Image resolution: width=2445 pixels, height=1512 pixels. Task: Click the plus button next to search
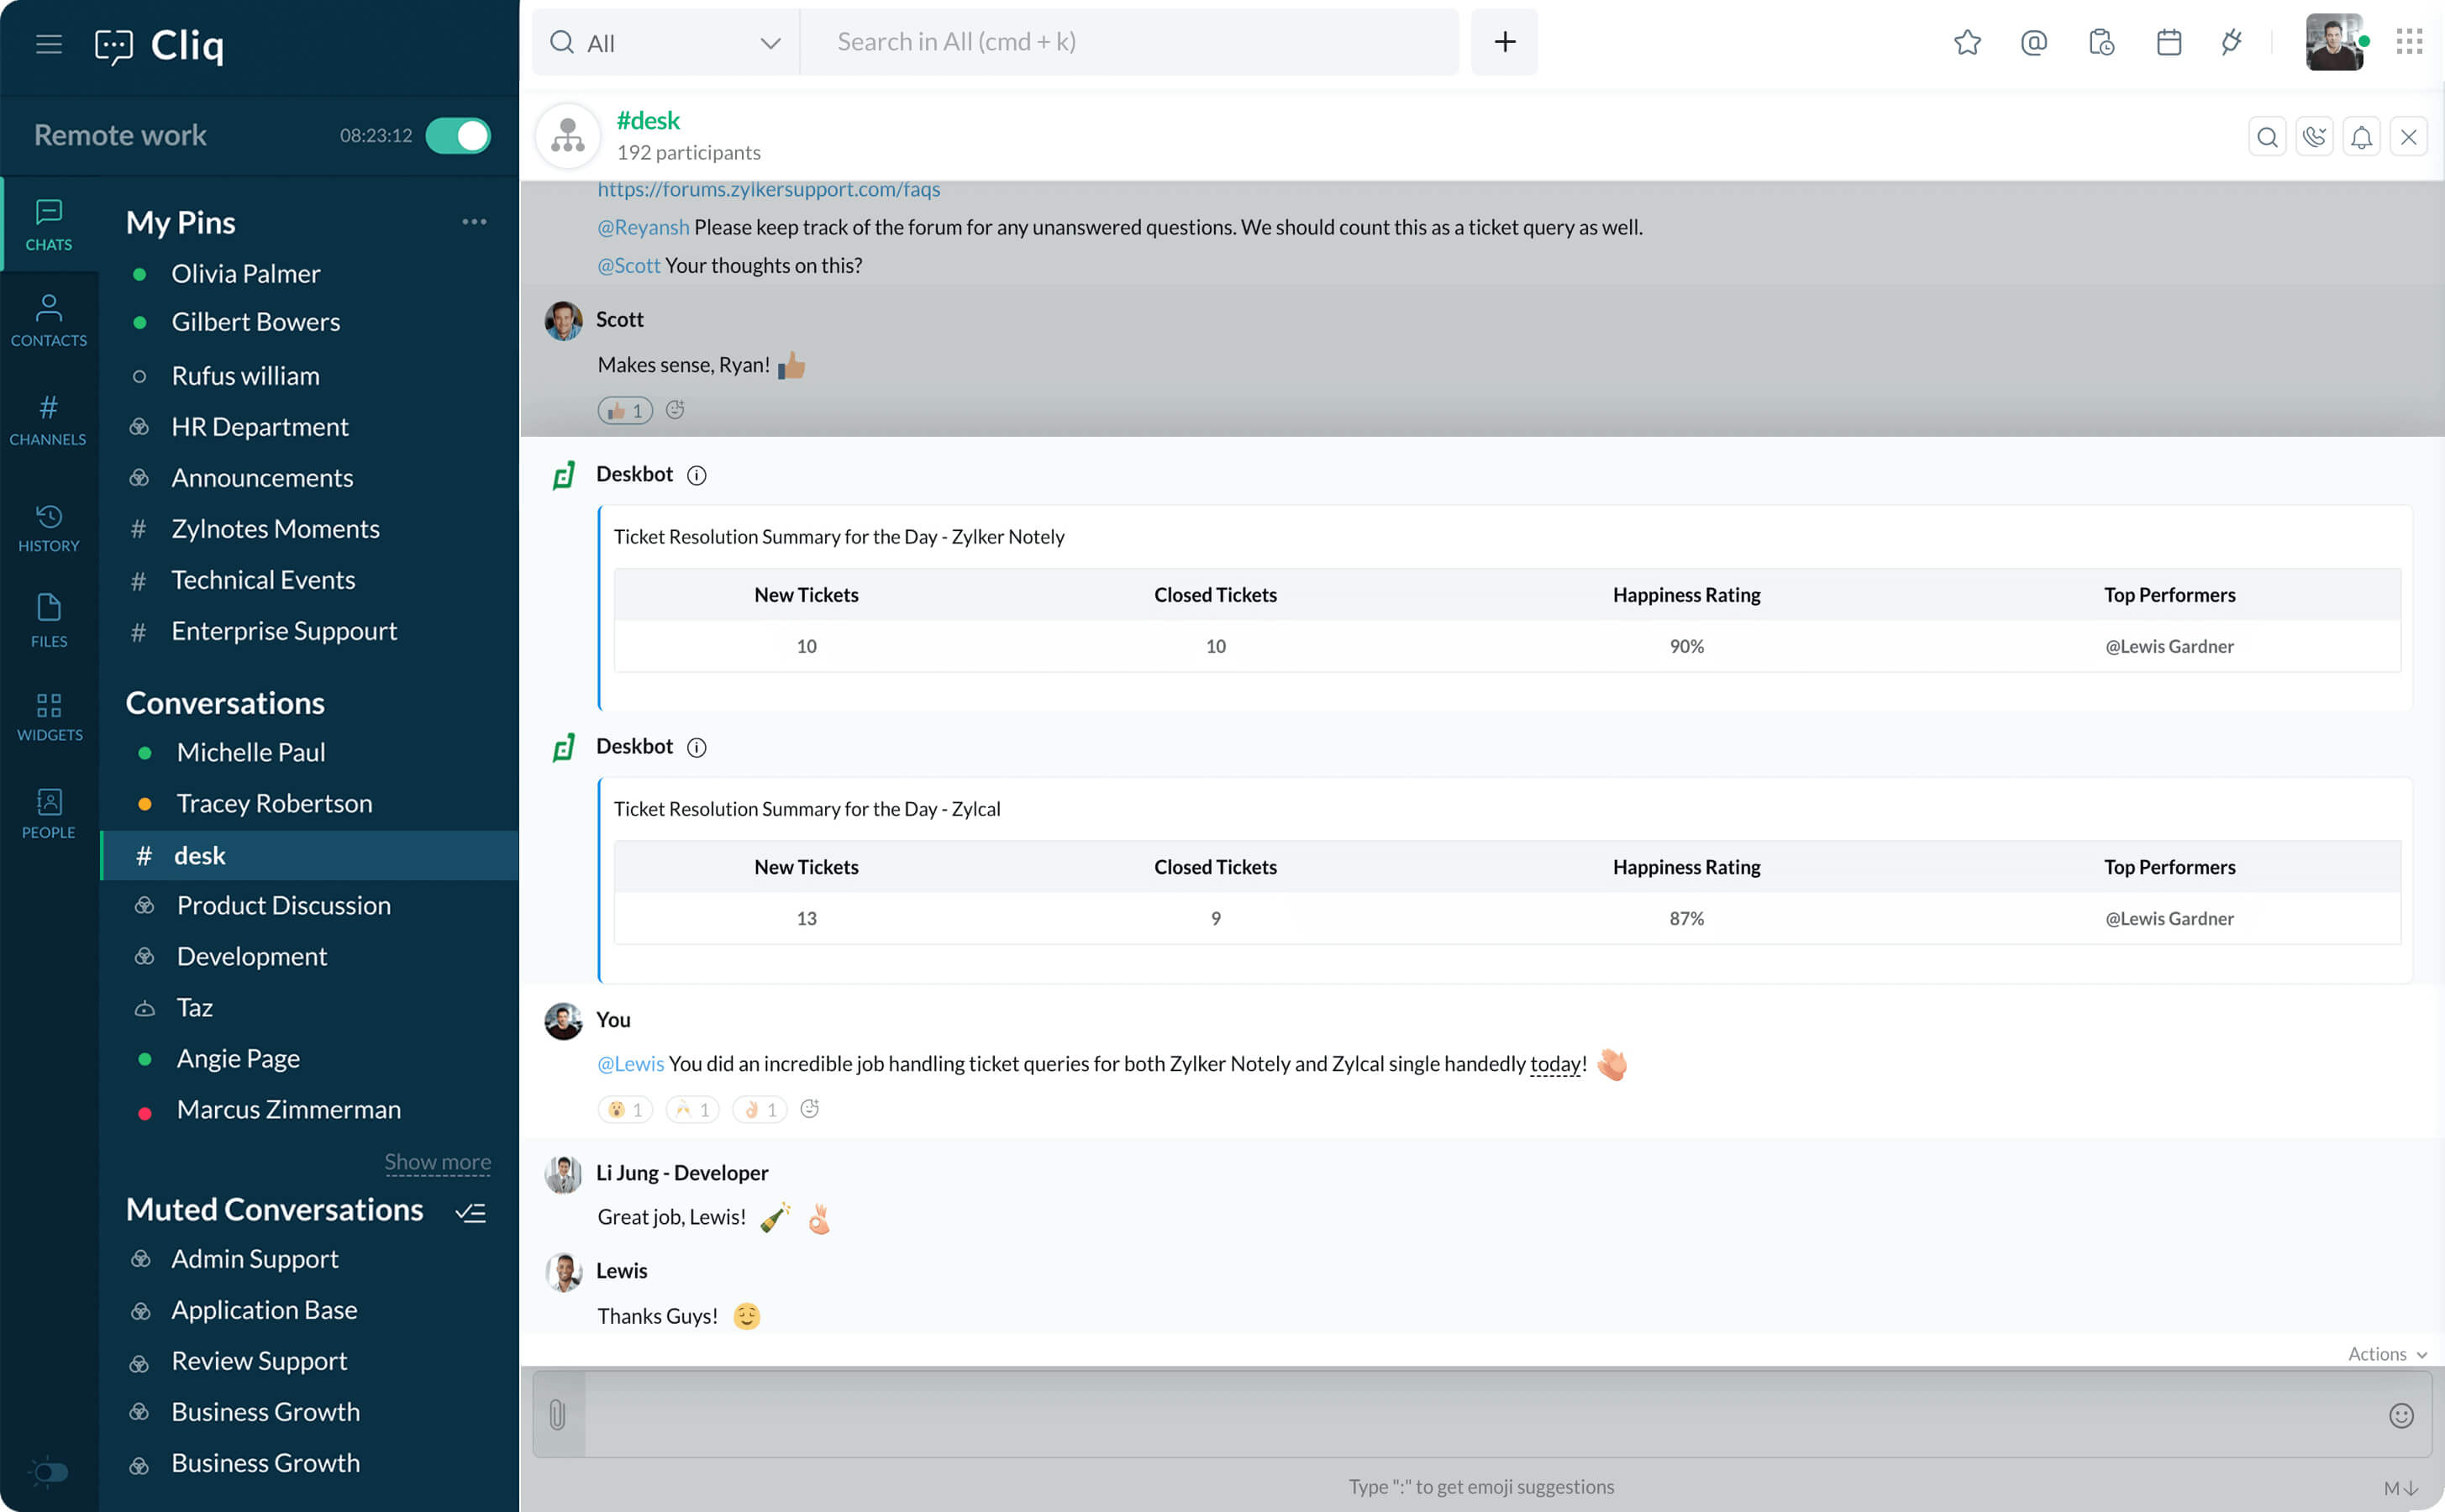[x=1504, y=42]
